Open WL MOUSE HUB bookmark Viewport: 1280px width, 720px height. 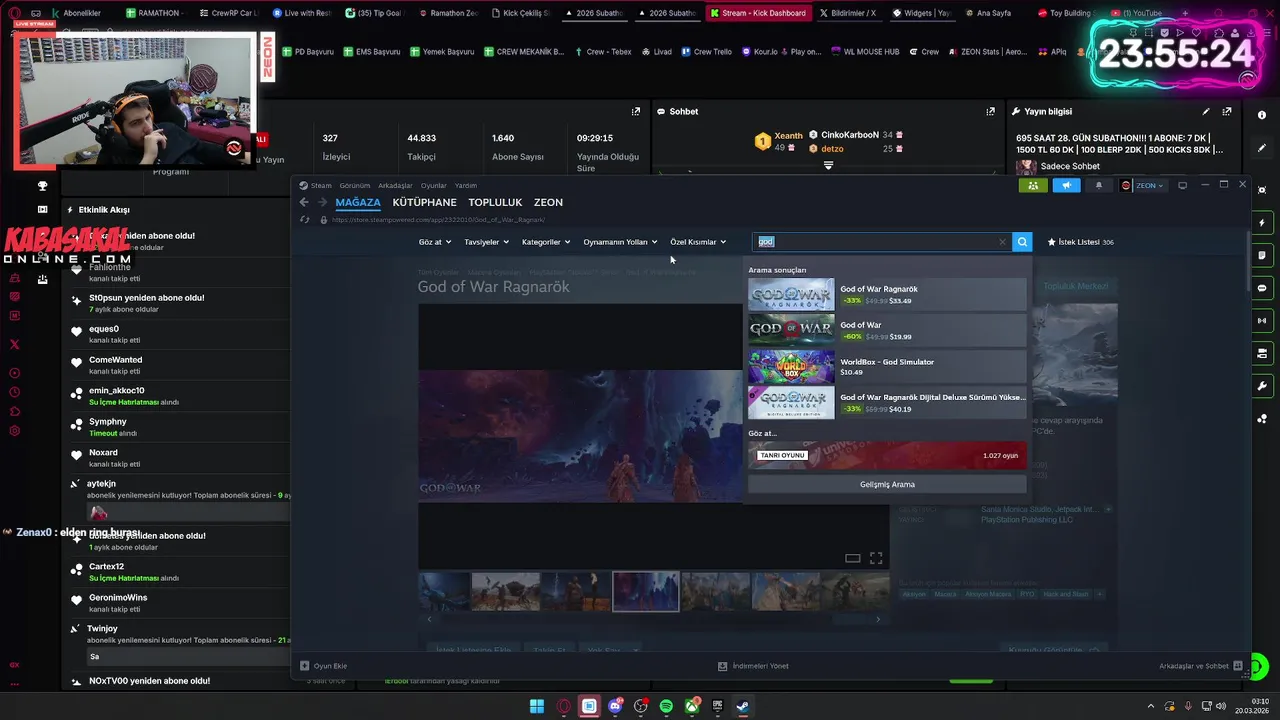click(x=865, y=51)
